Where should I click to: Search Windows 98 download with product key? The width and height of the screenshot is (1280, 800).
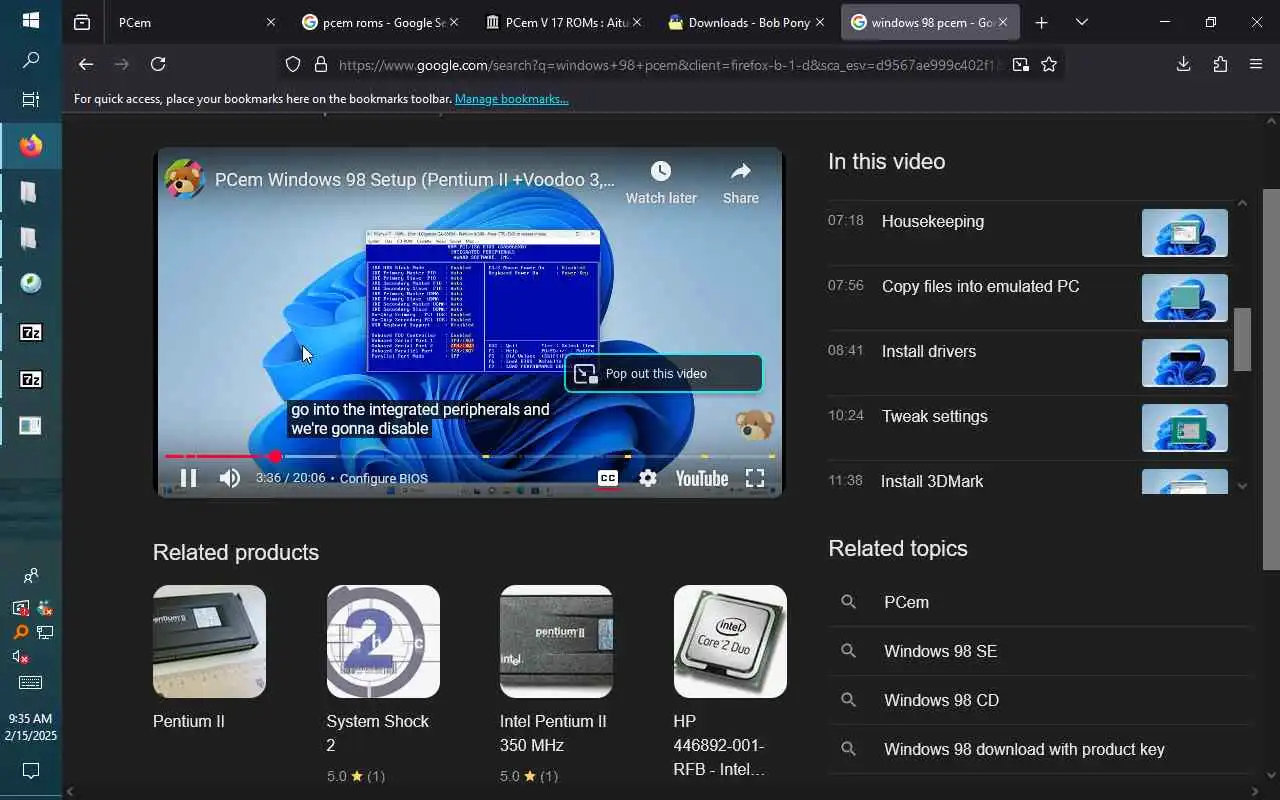pos(1040,749)
